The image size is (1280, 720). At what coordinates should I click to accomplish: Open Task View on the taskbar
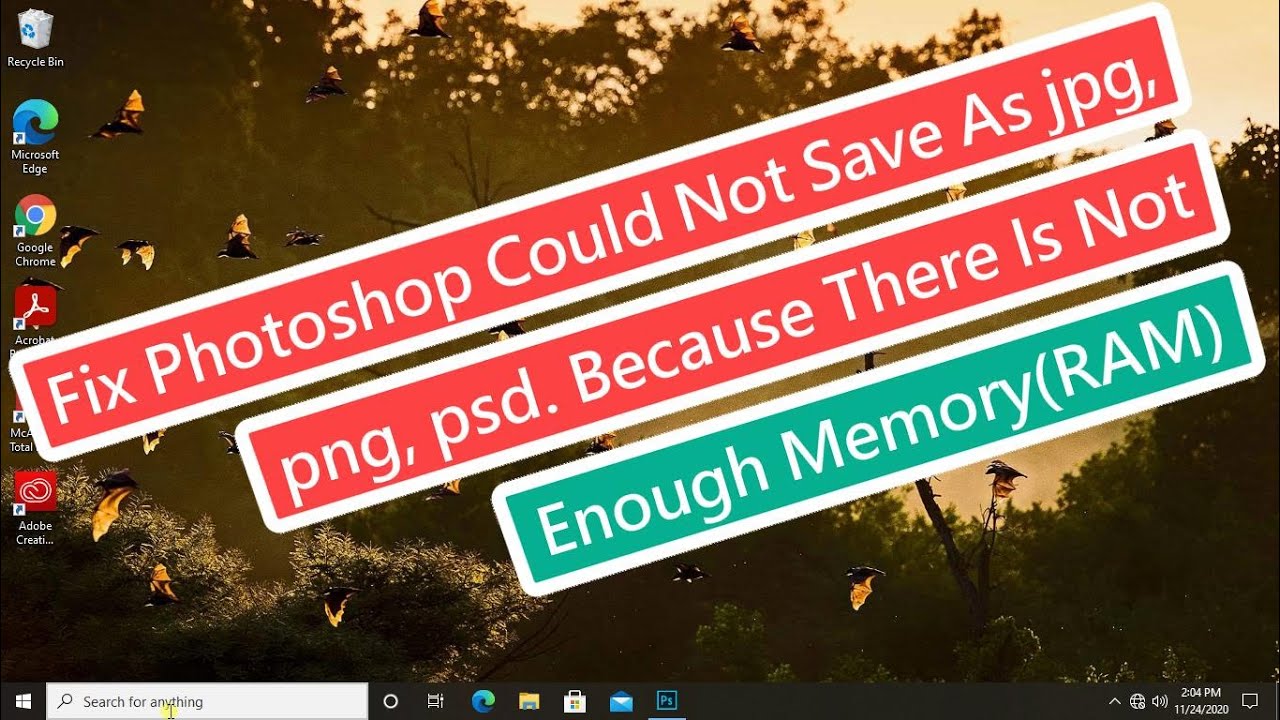[436, 701]
